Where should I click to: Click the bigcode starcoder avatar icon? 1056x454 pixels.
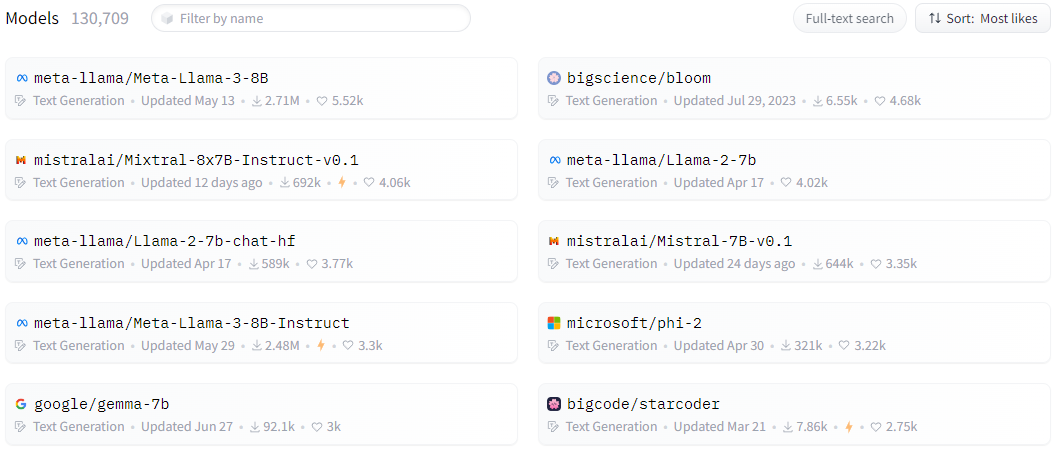[x=554, y=404]
